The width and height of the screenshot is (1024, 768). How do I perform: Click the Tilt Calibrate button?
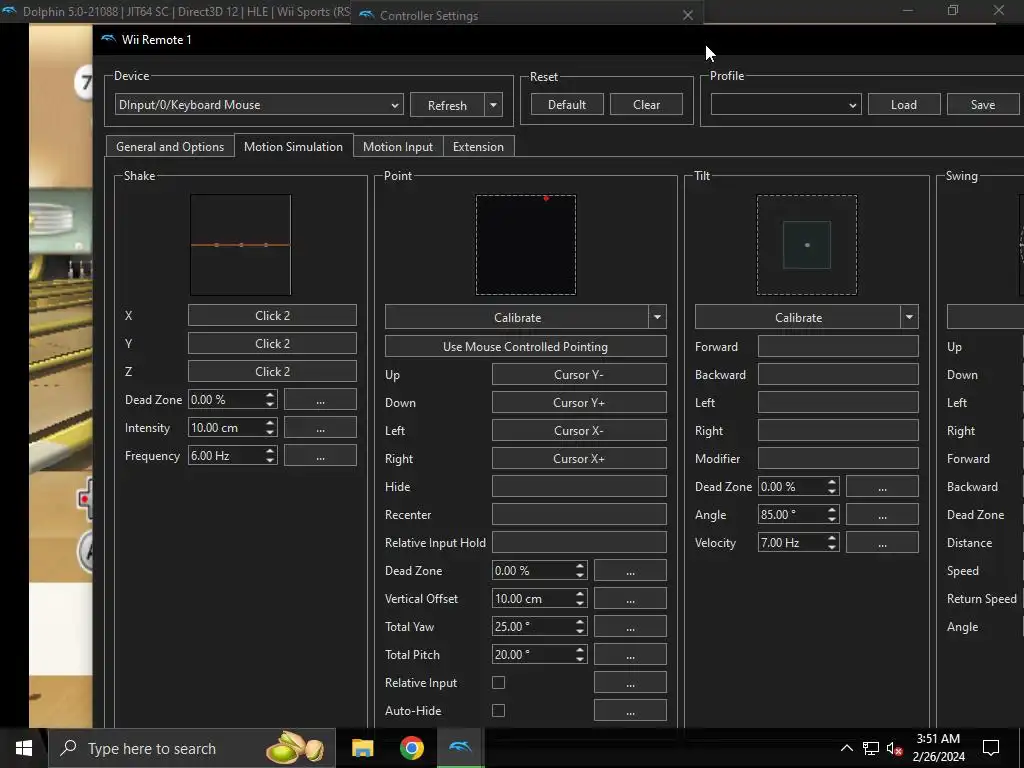point(798,317)
